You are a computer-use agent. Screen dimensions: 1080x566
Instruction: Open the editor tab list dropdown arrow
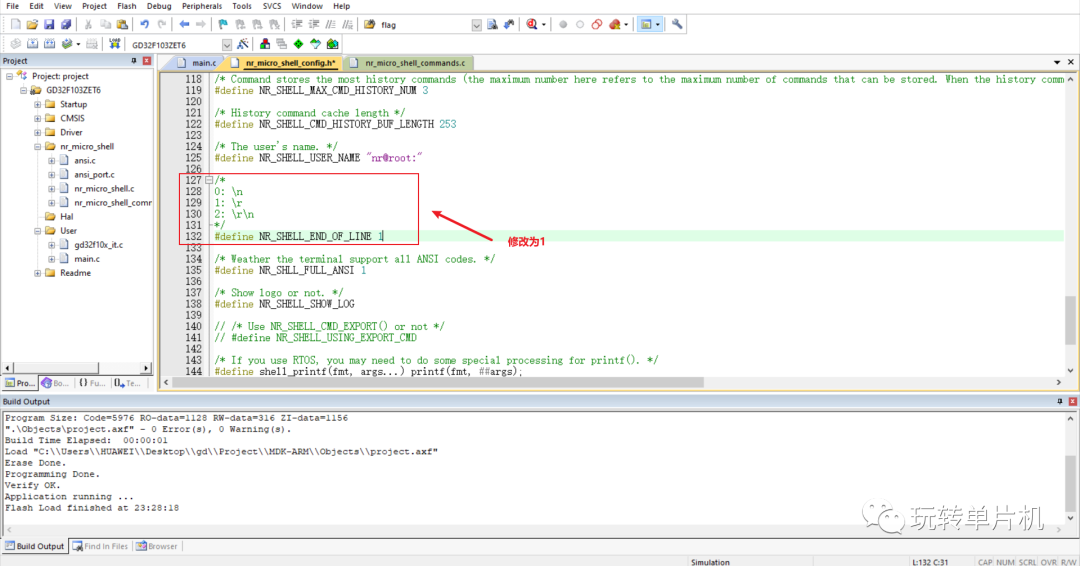(x=1057, y=62)
